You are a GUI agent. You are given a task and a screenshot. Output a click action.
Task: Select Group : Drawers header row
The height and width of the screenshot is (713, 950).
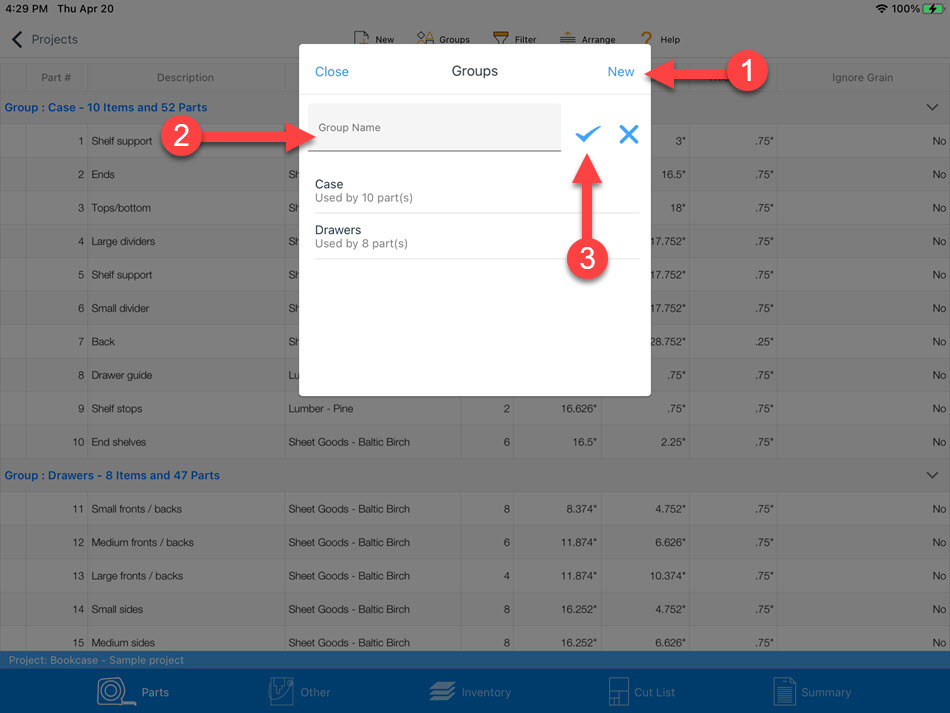coord(475,475)
